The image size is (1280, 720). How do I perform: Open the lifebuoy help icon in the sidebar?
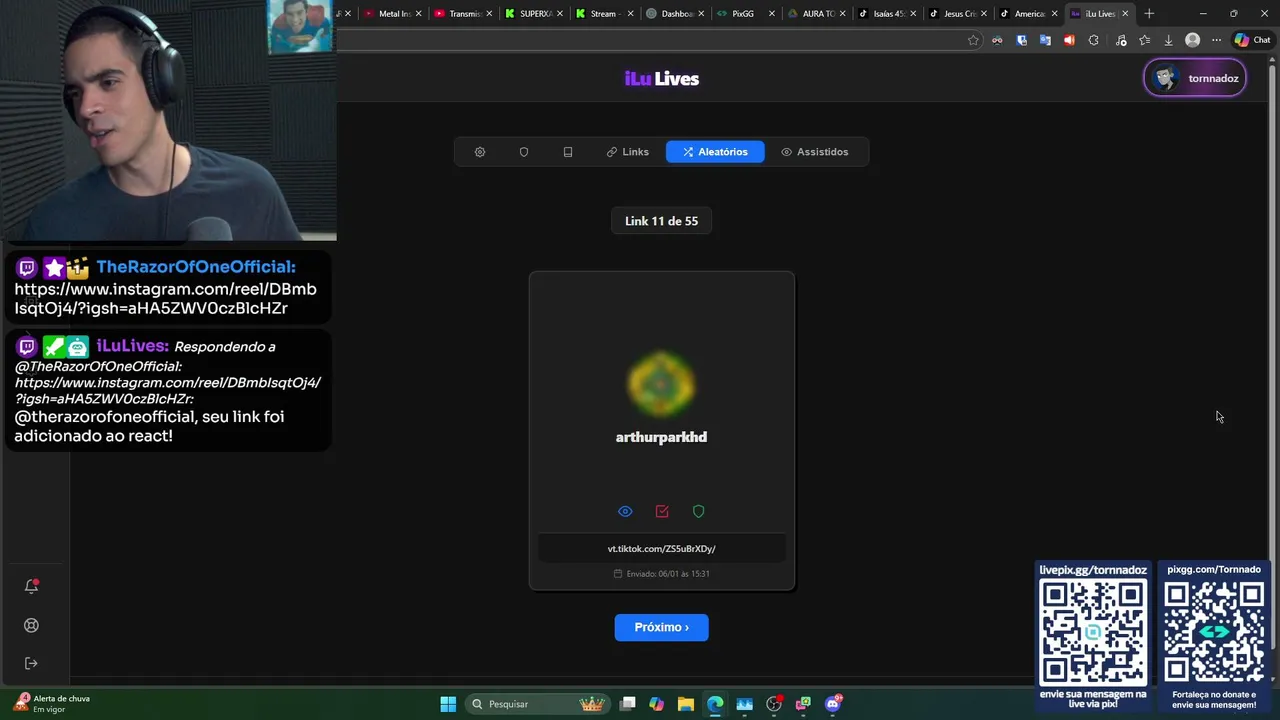click(31, 625)
